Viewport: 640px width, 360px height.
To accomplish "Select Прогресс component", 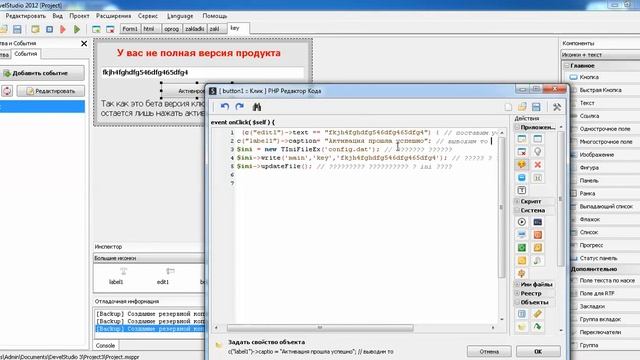I will (591, 245).
